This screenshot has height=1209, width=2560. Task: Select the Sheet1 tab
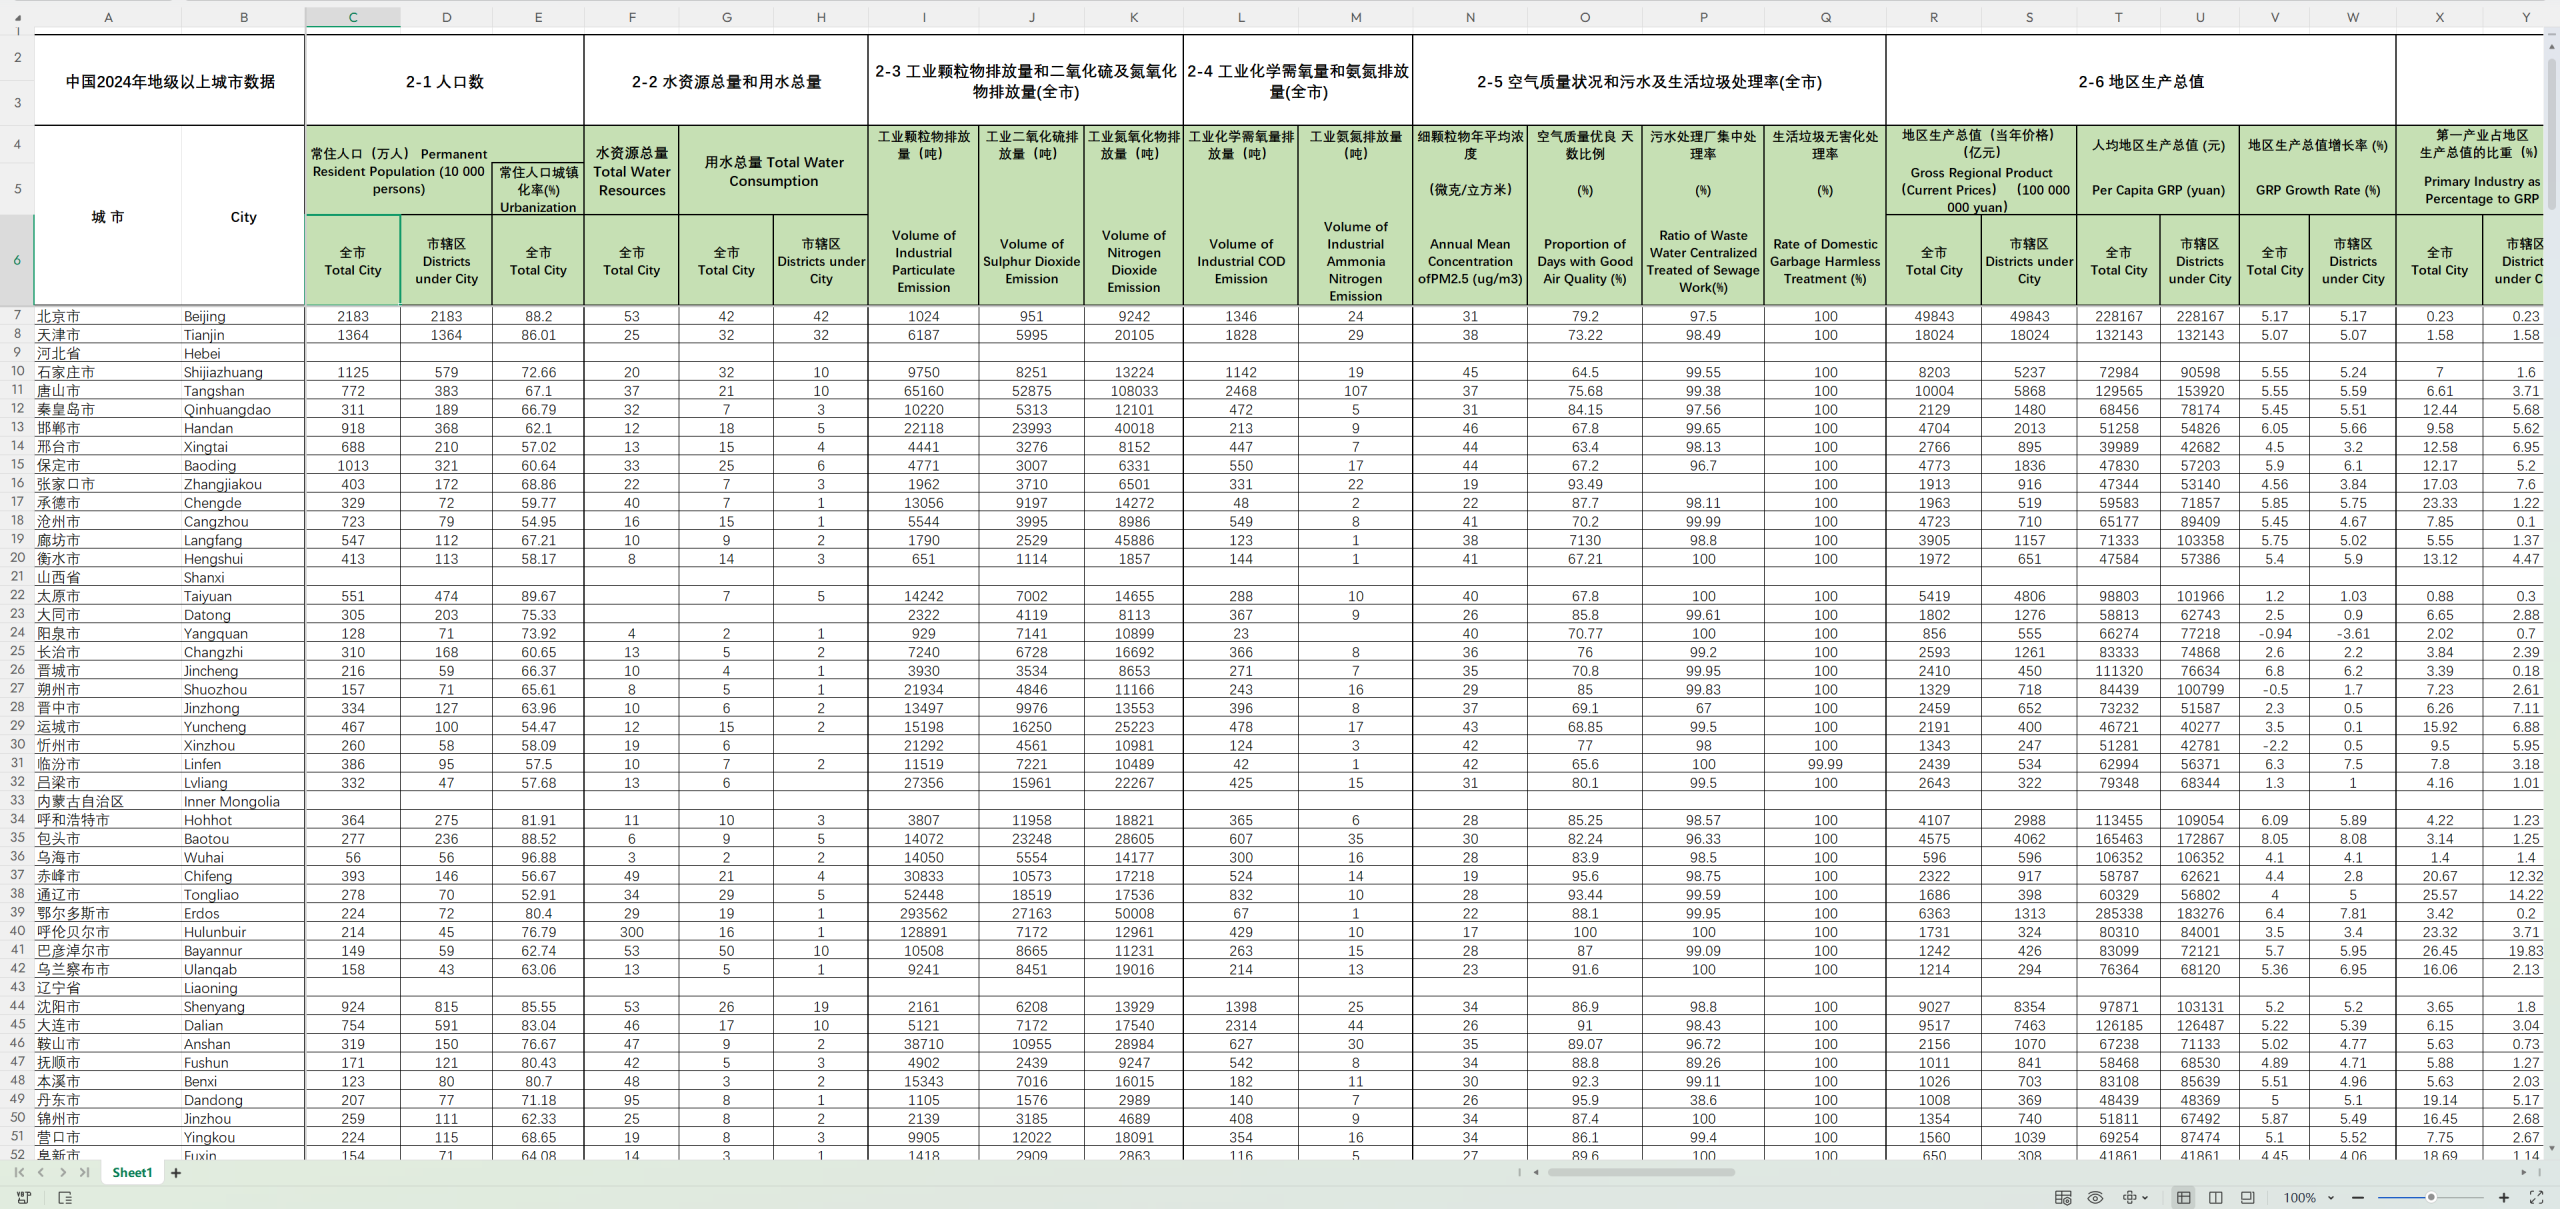point(132,1172)
